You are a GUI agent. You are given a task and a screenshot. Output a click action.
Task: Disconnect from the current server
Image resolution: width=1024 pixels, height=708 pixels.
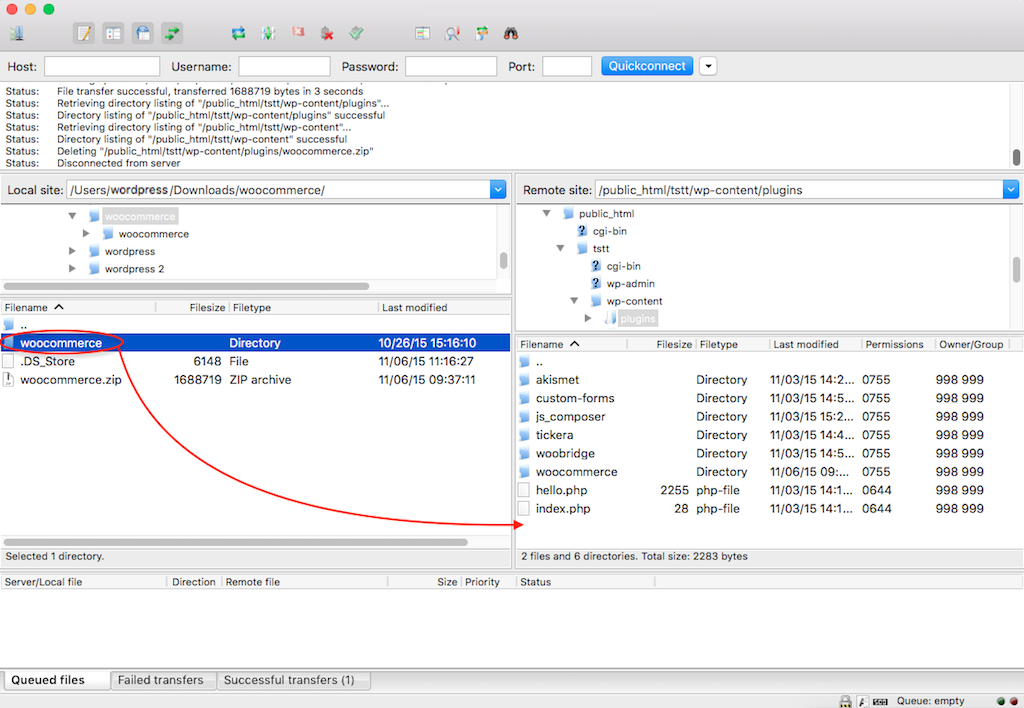pos(327,33)
